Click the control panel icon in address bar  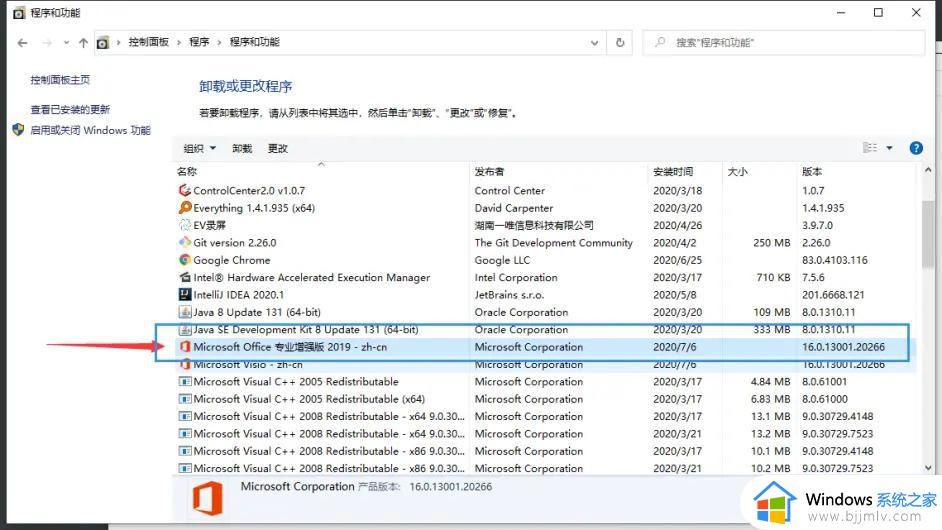[x=103, y=43]
